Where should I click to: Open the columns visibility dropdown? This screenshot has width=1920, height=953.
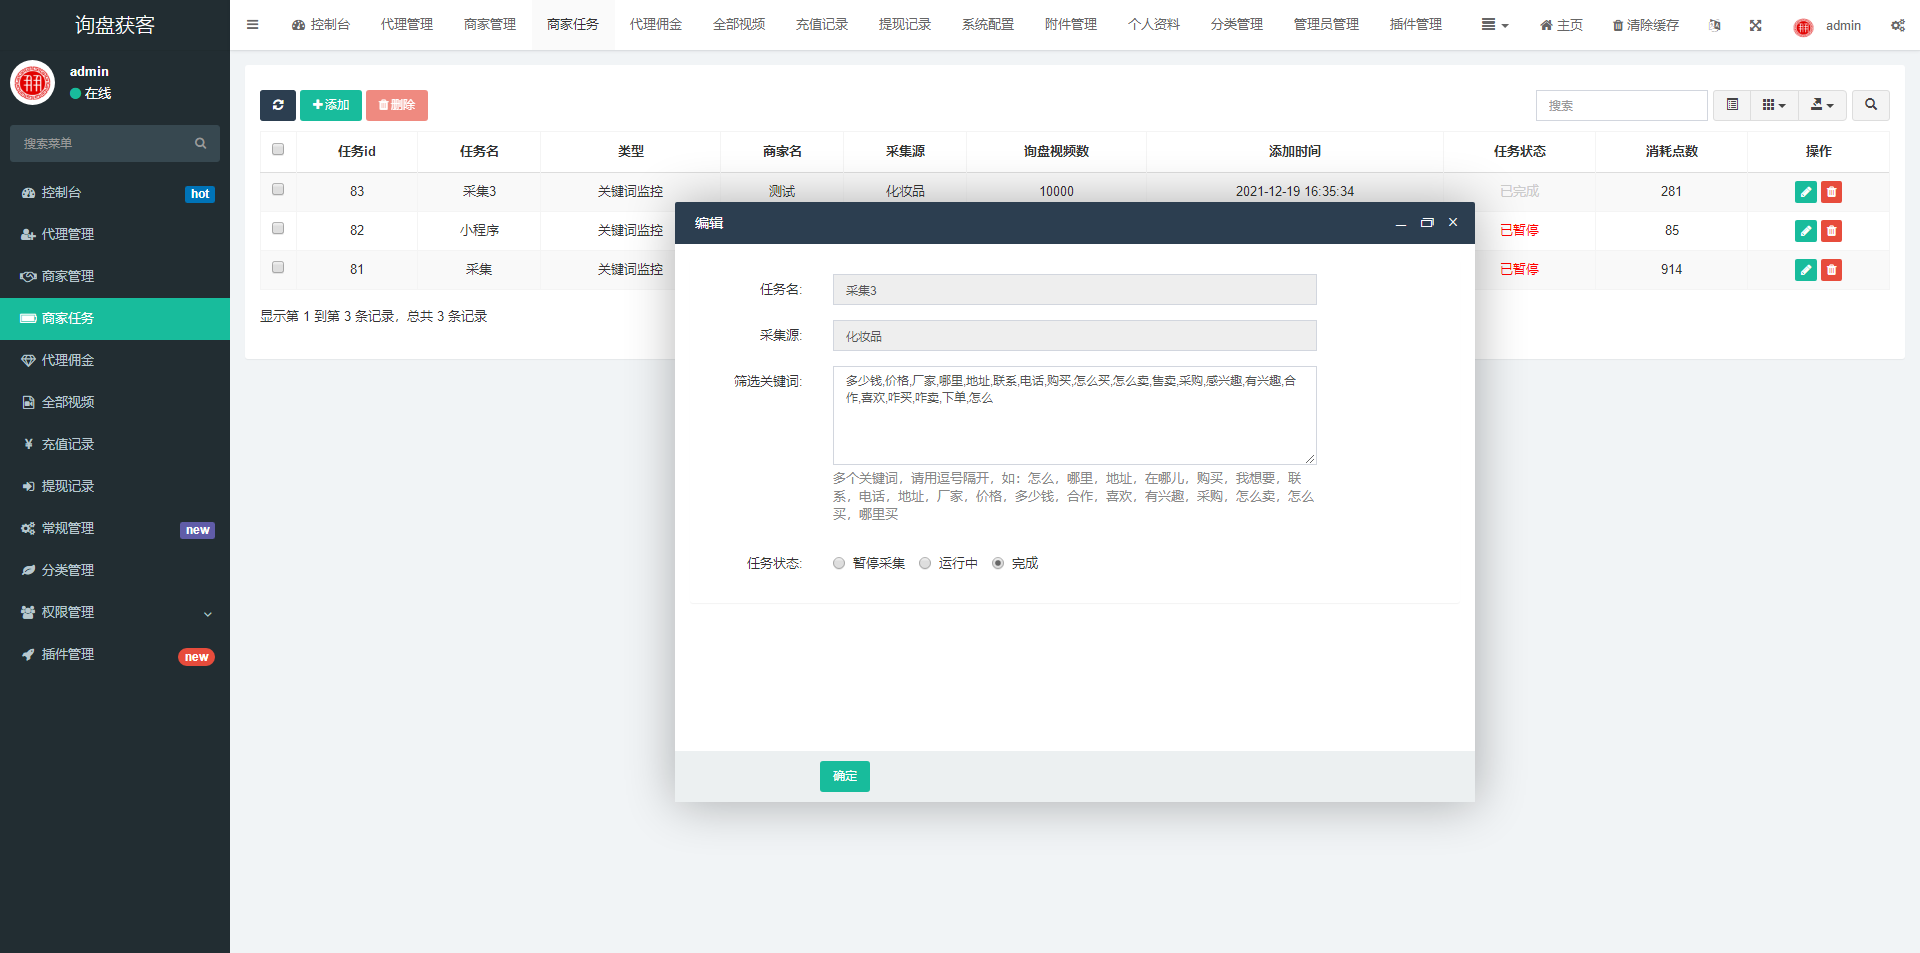click(1773, 105)
